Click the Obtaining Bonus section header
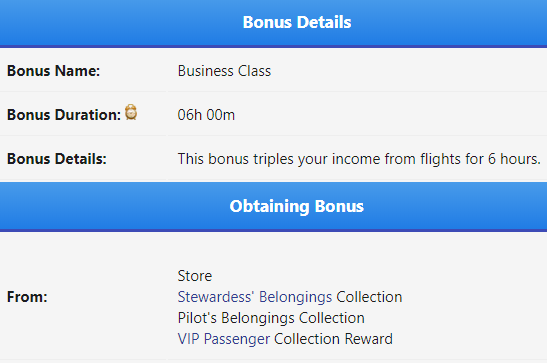The image size is (547, 363). click(x=274, y=206)
